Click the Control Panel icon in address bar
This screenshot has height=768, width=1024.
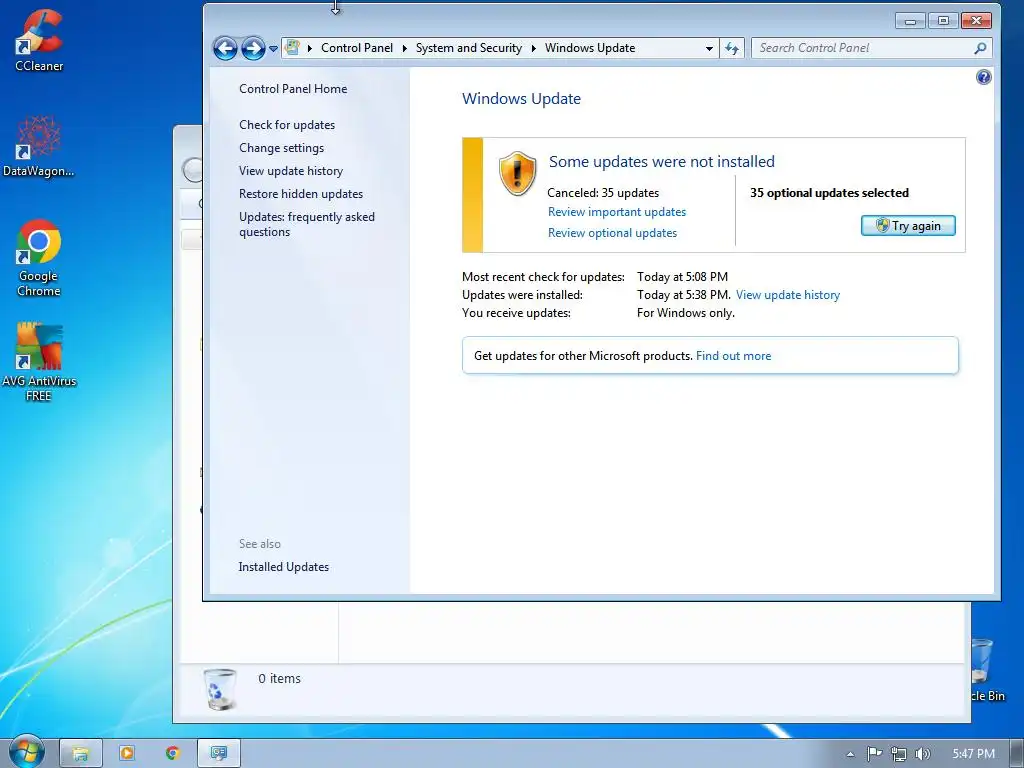[x=293, y=48]
